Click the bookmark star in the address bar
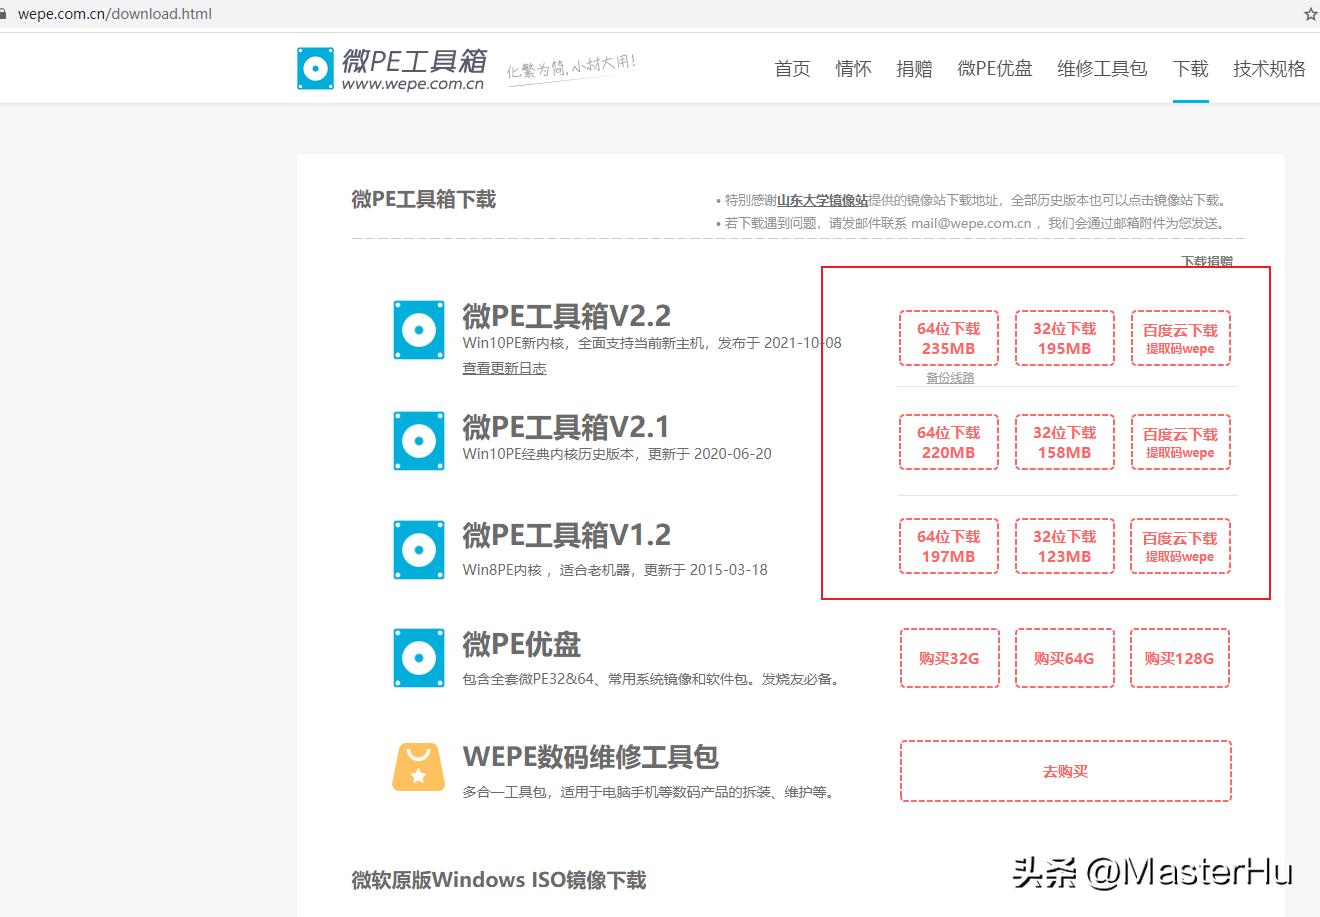 [1310, 14]
